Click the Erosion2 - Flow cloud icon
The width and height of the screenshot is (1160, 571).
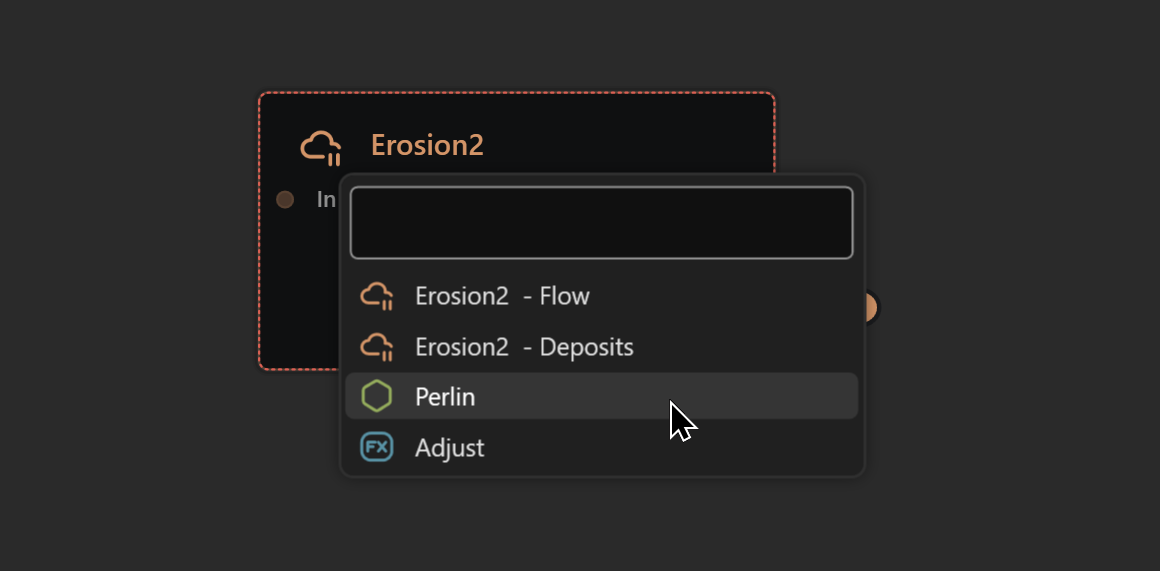click(376, 296)
